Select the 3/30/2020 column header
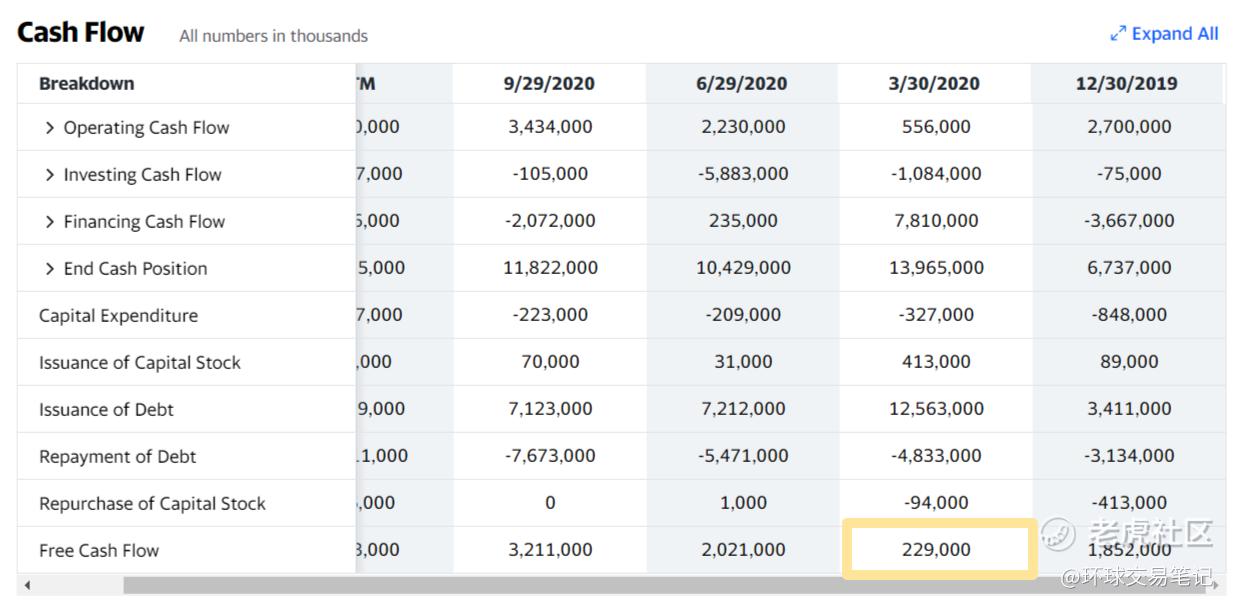The image size is (1237, 605). pos(935,84)
